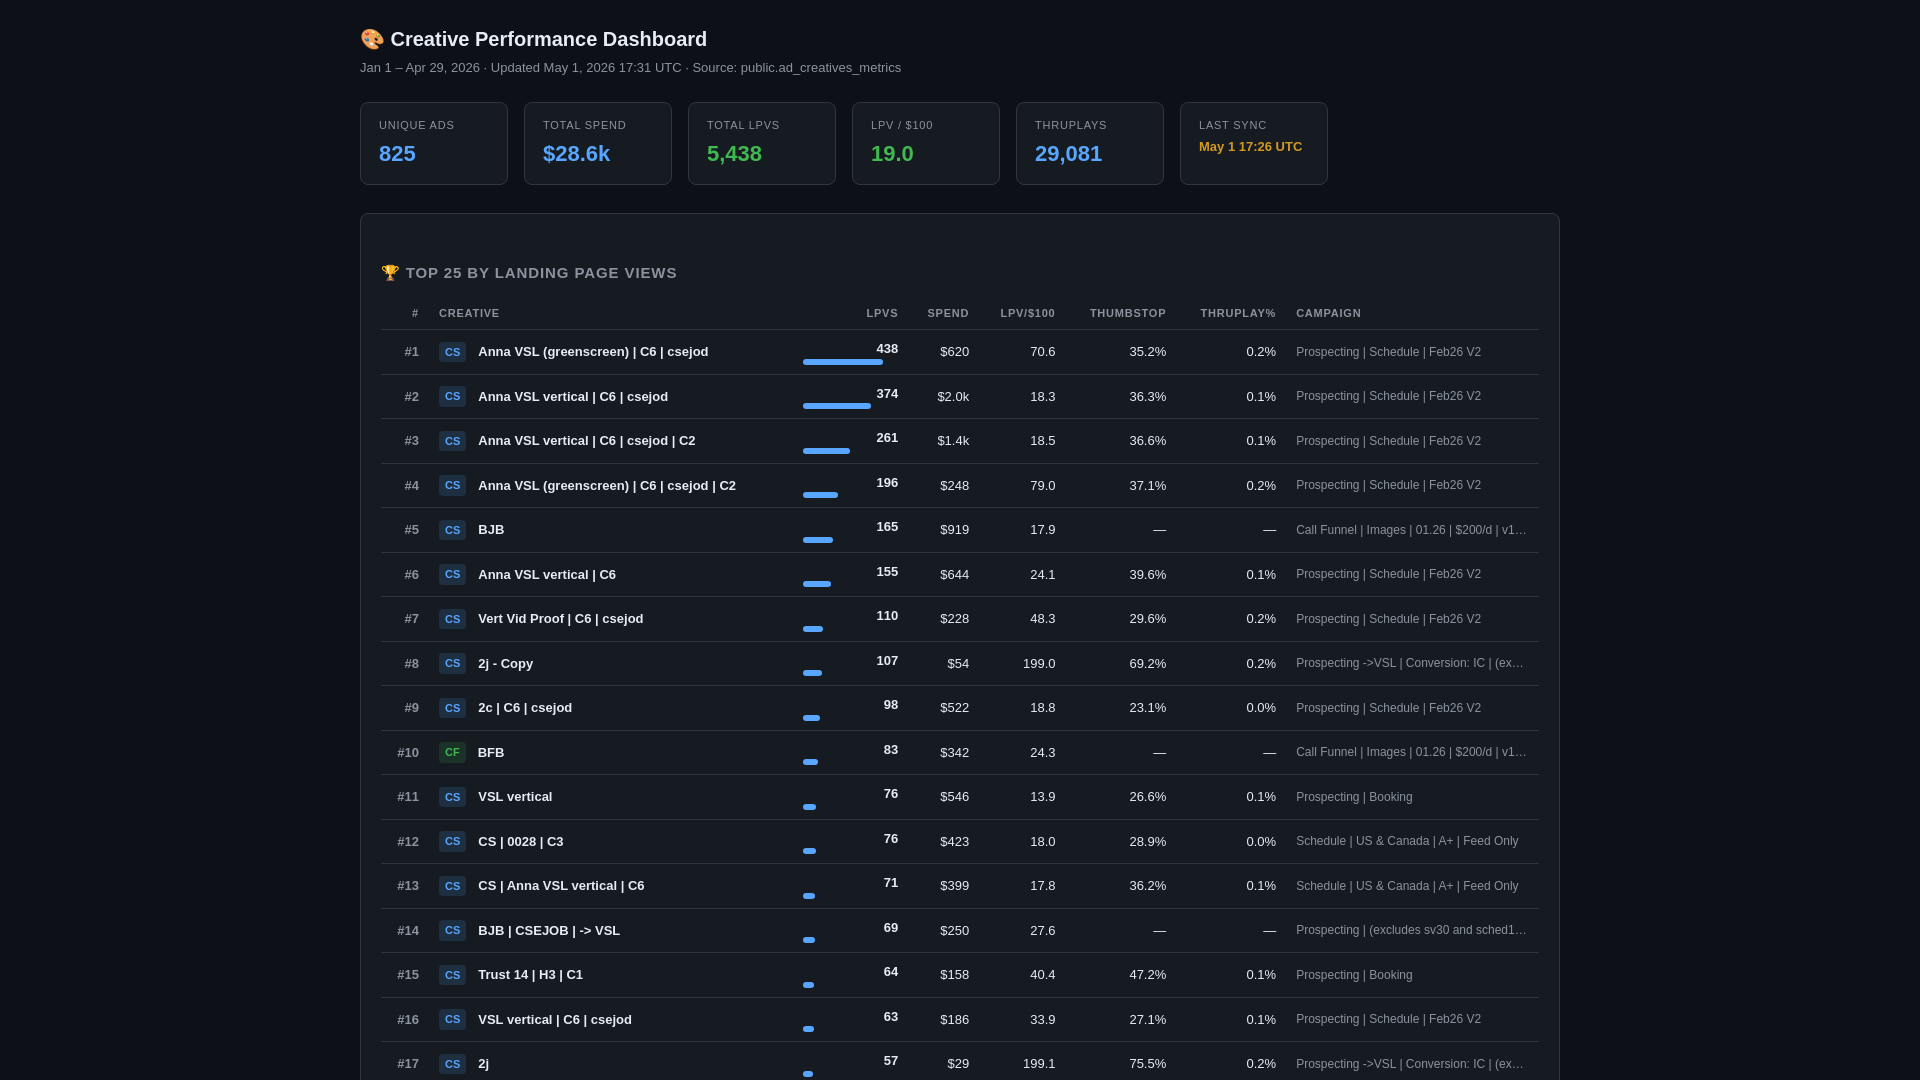Click CS badge on Vert Vid Proof row

[x=452, y=619]
